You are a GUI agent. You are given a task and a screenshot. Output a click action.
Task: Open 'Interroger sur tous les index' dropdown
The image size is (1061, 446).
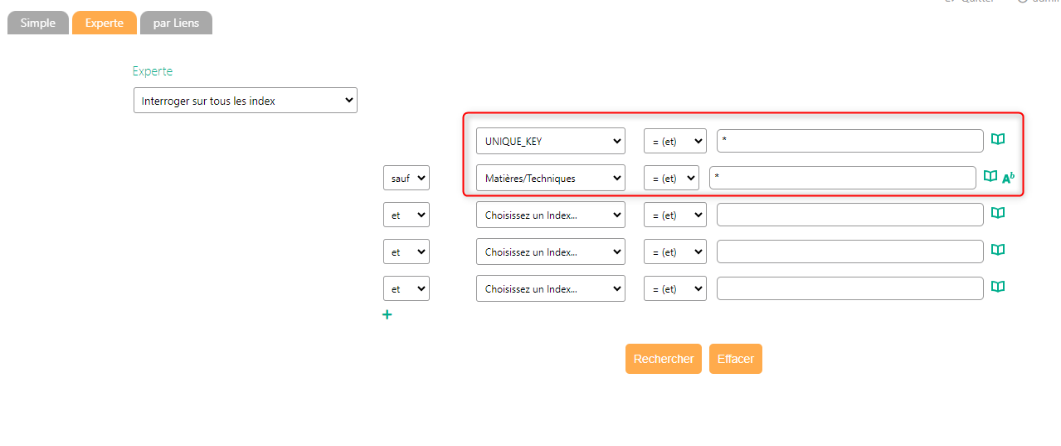(x=245, y=100)
